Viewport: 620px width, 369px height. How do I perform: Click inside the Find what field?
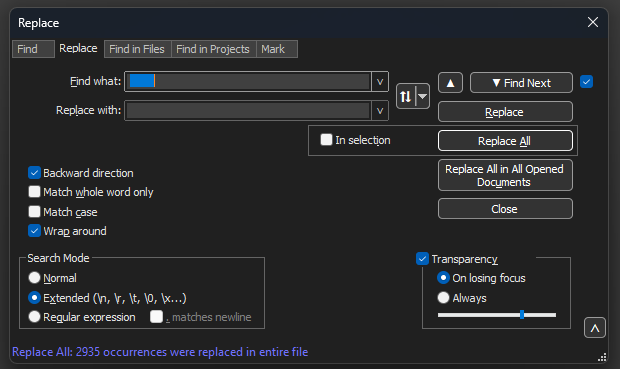[x=248, y=82]
